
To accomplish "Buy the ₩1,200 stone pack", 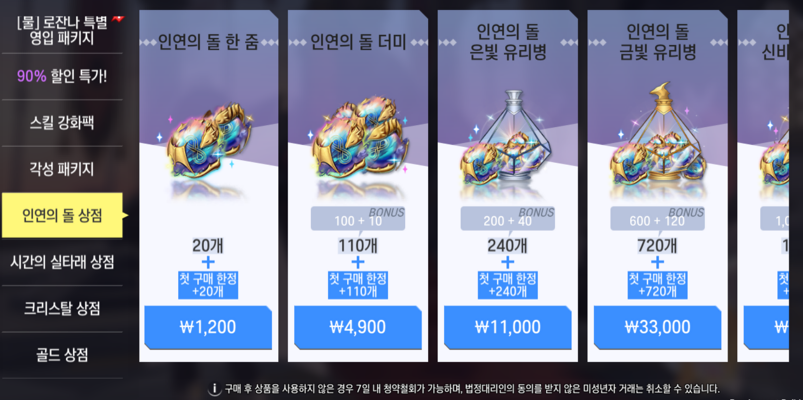I will tap(208, 327).
